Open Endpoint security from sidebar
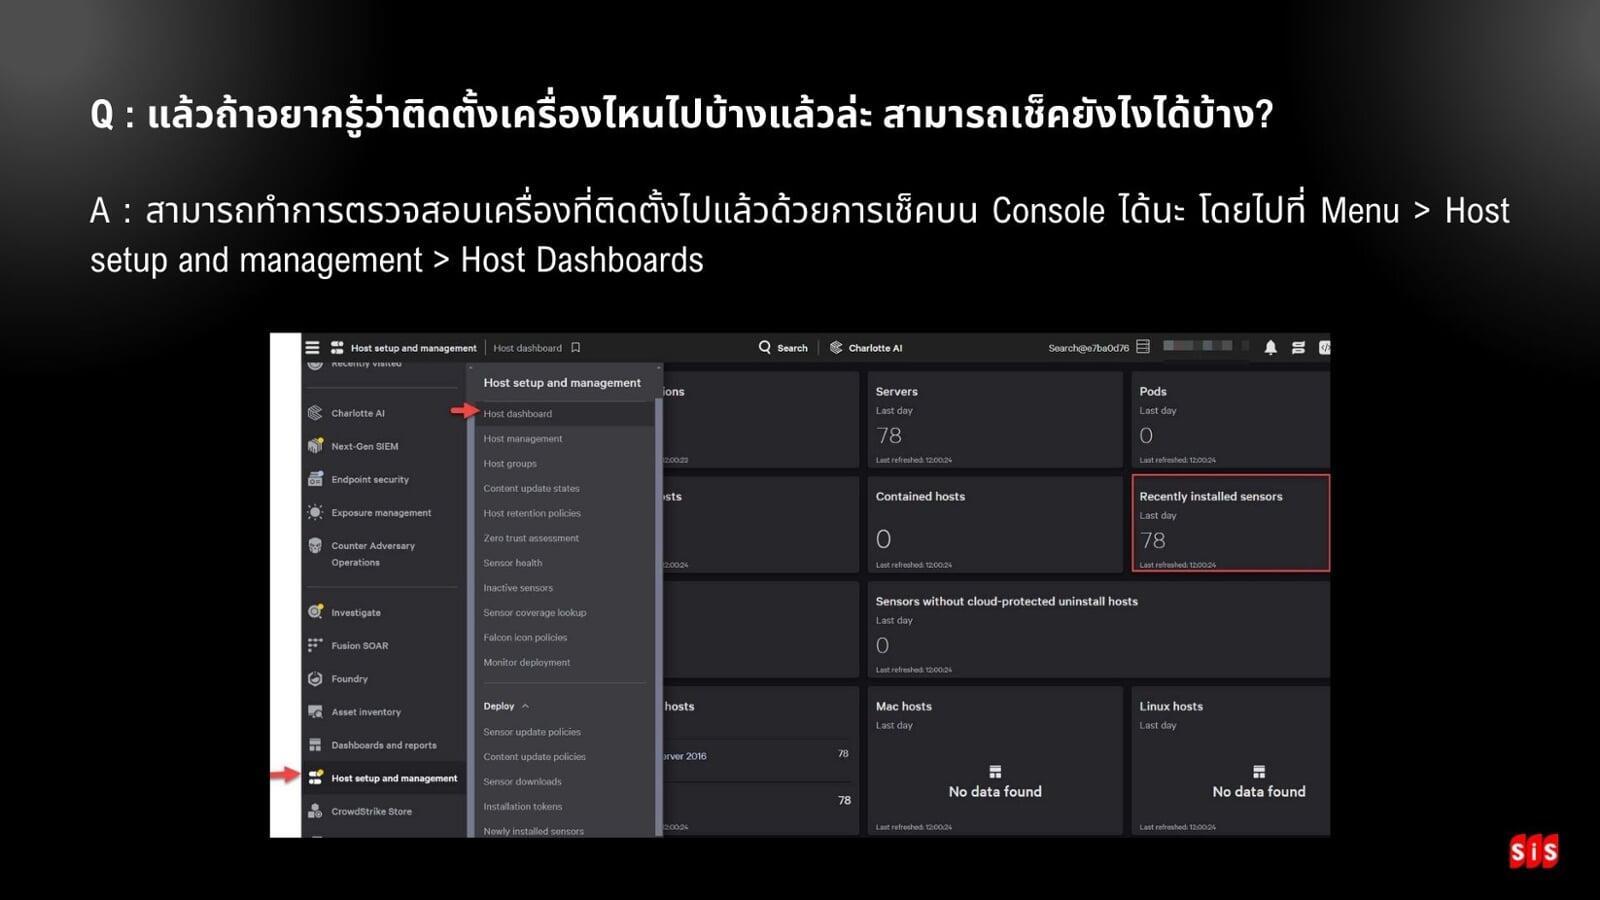This screenshot has width=1600, height=900. (370, 479)
